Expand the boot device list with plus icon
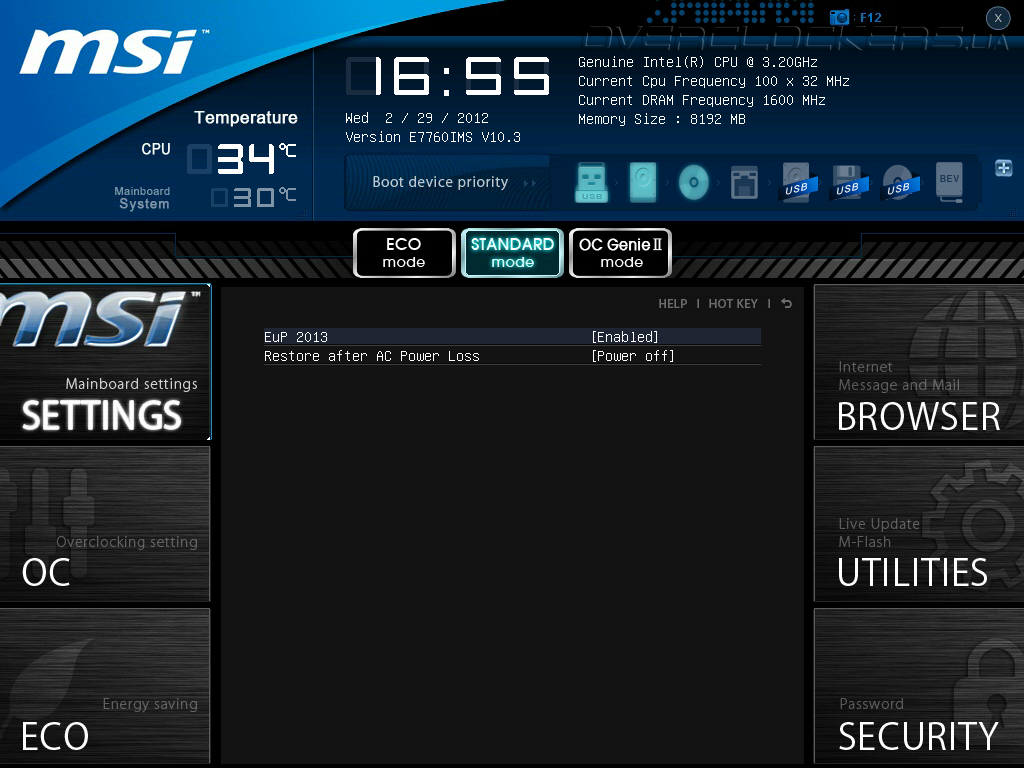1024x768 pixels. point(1004,168)
